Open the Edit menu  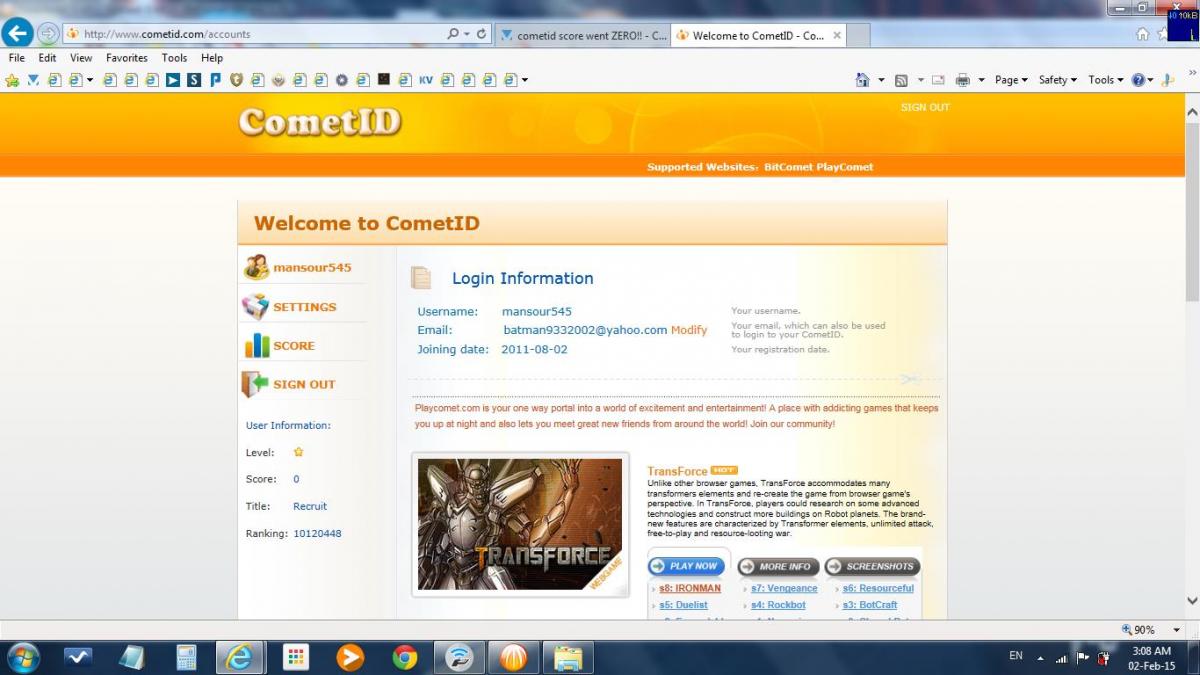click(47, 58)
